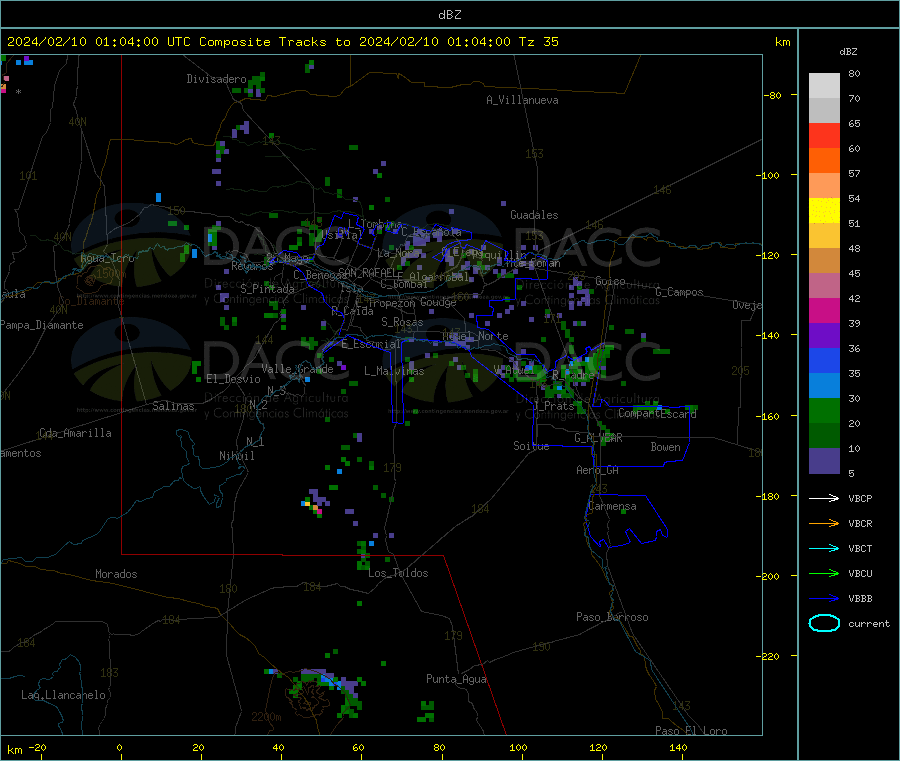Screen dimensions: 900x761
Task: Click the Cda_Amarilla map label
Action: coord(75,433)
